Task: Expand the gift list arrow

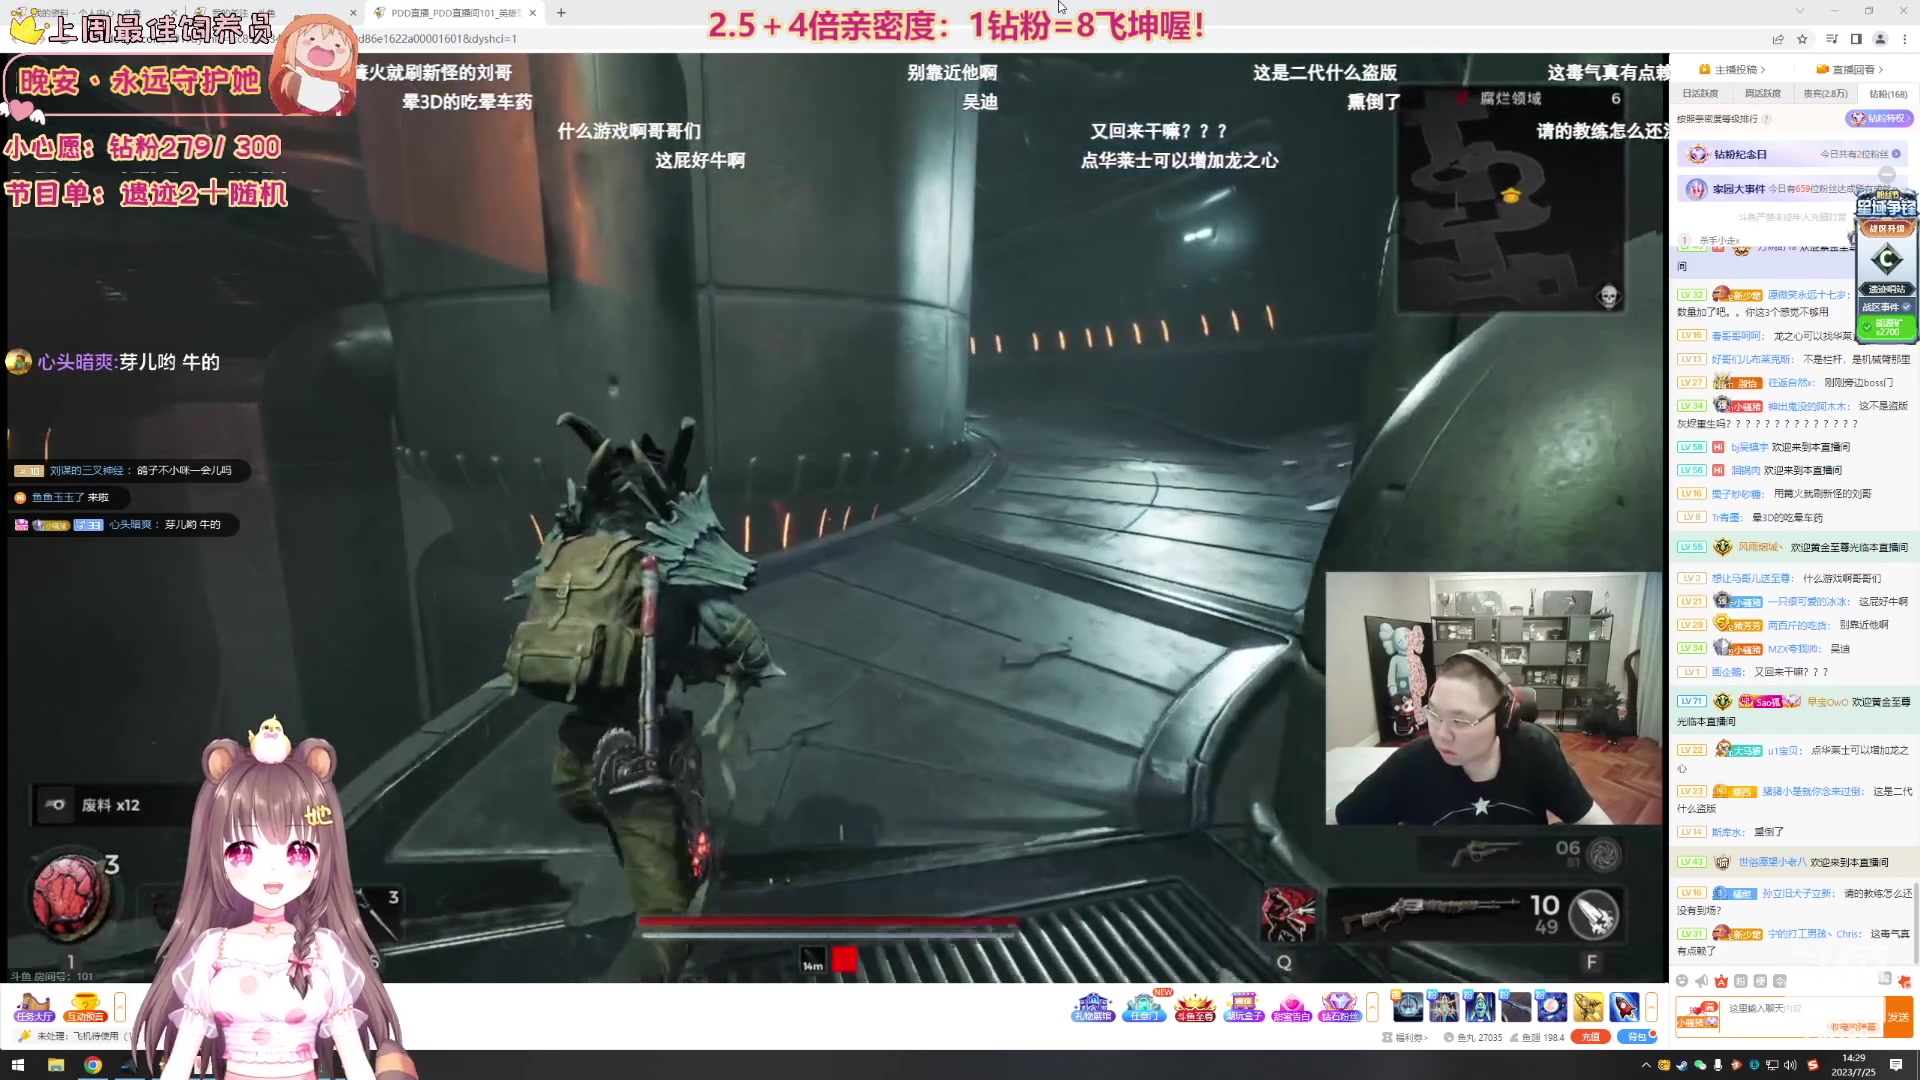Action: pyautogui.click(x=1651, y=1006)
